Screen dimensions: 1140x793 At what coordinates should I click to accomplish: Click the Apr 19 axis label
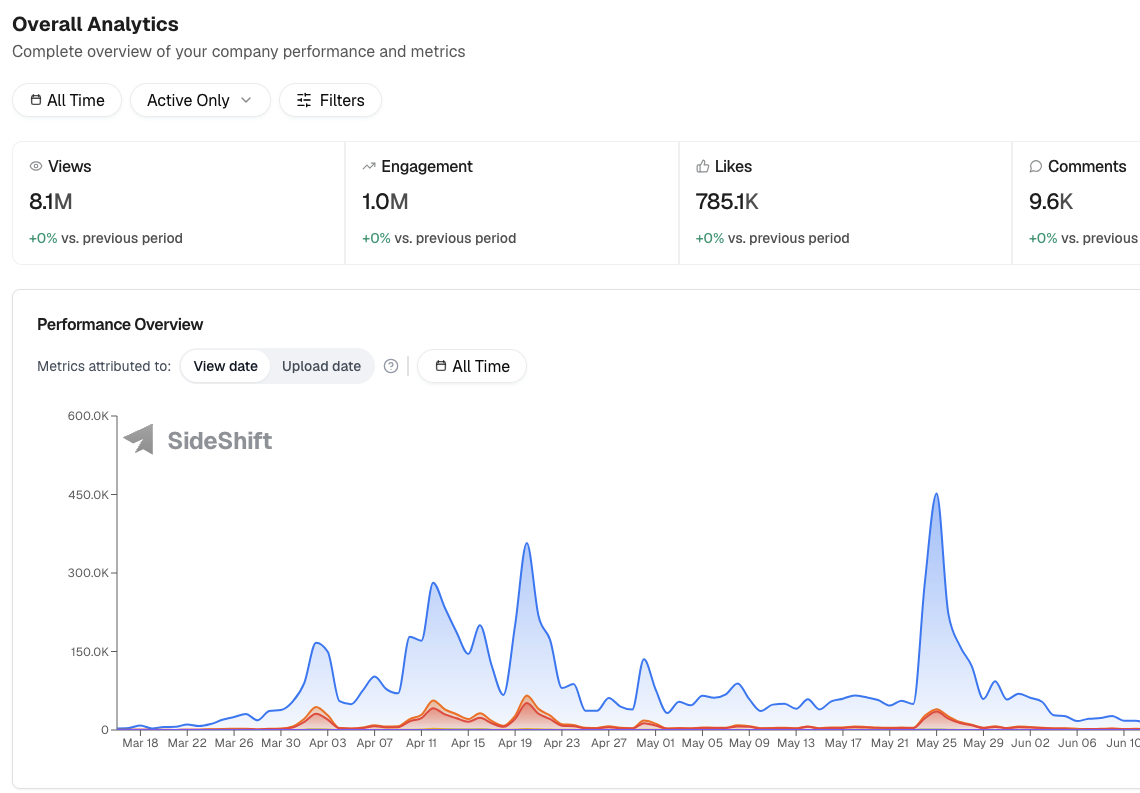(x=515, y=743)
